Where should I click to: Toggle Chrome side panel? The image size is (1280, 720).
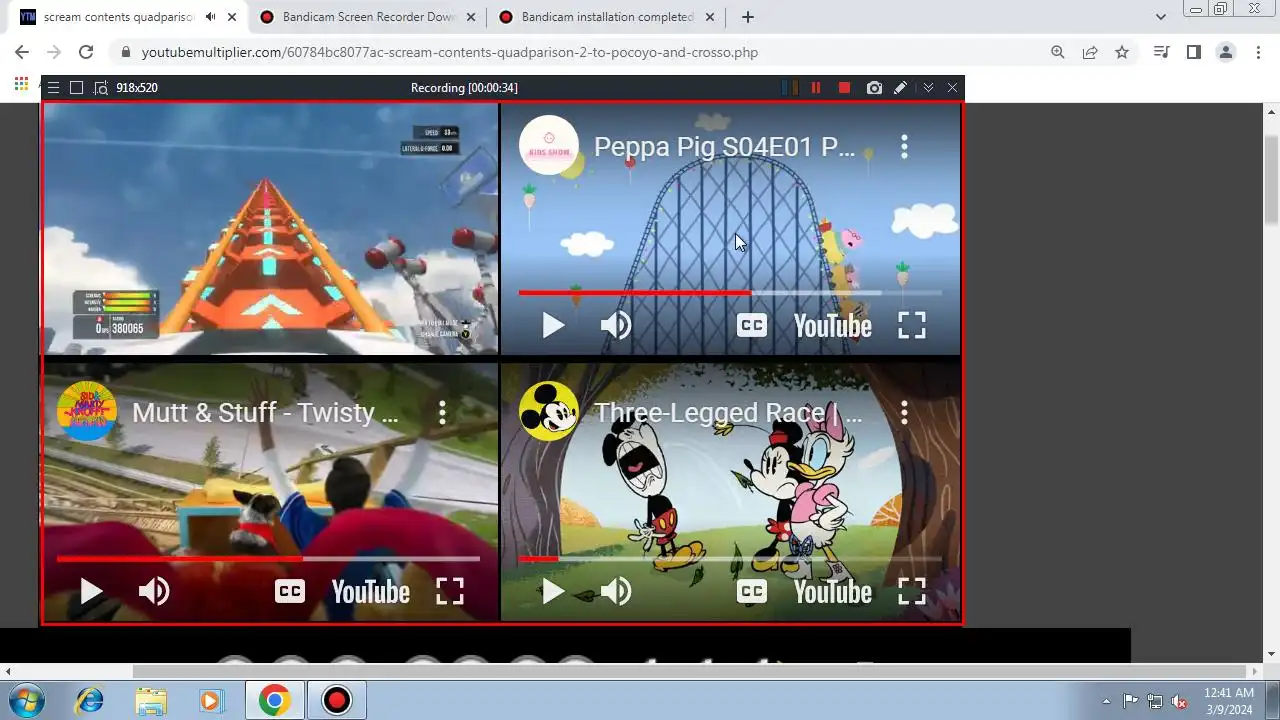pos(1193,52)
